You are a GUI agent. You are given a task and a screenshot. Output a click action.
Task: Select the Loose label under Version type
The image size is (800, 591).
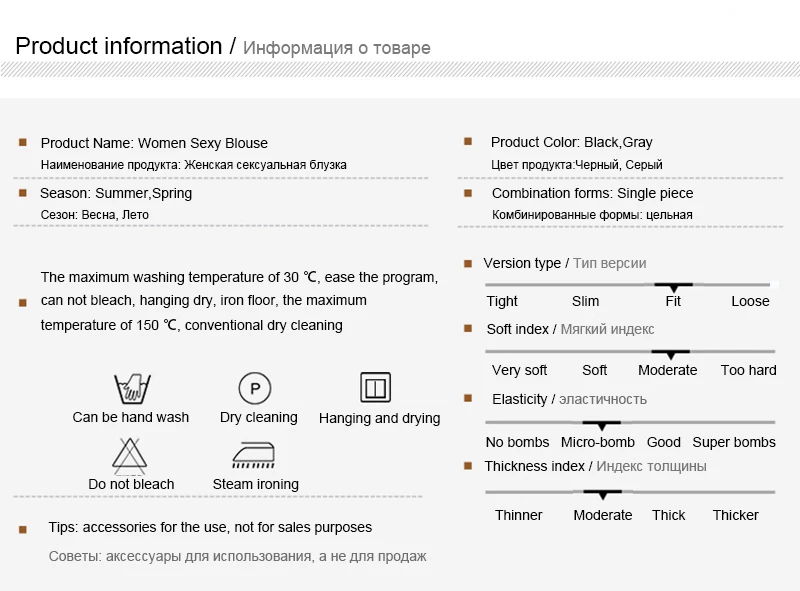(750, 301)
